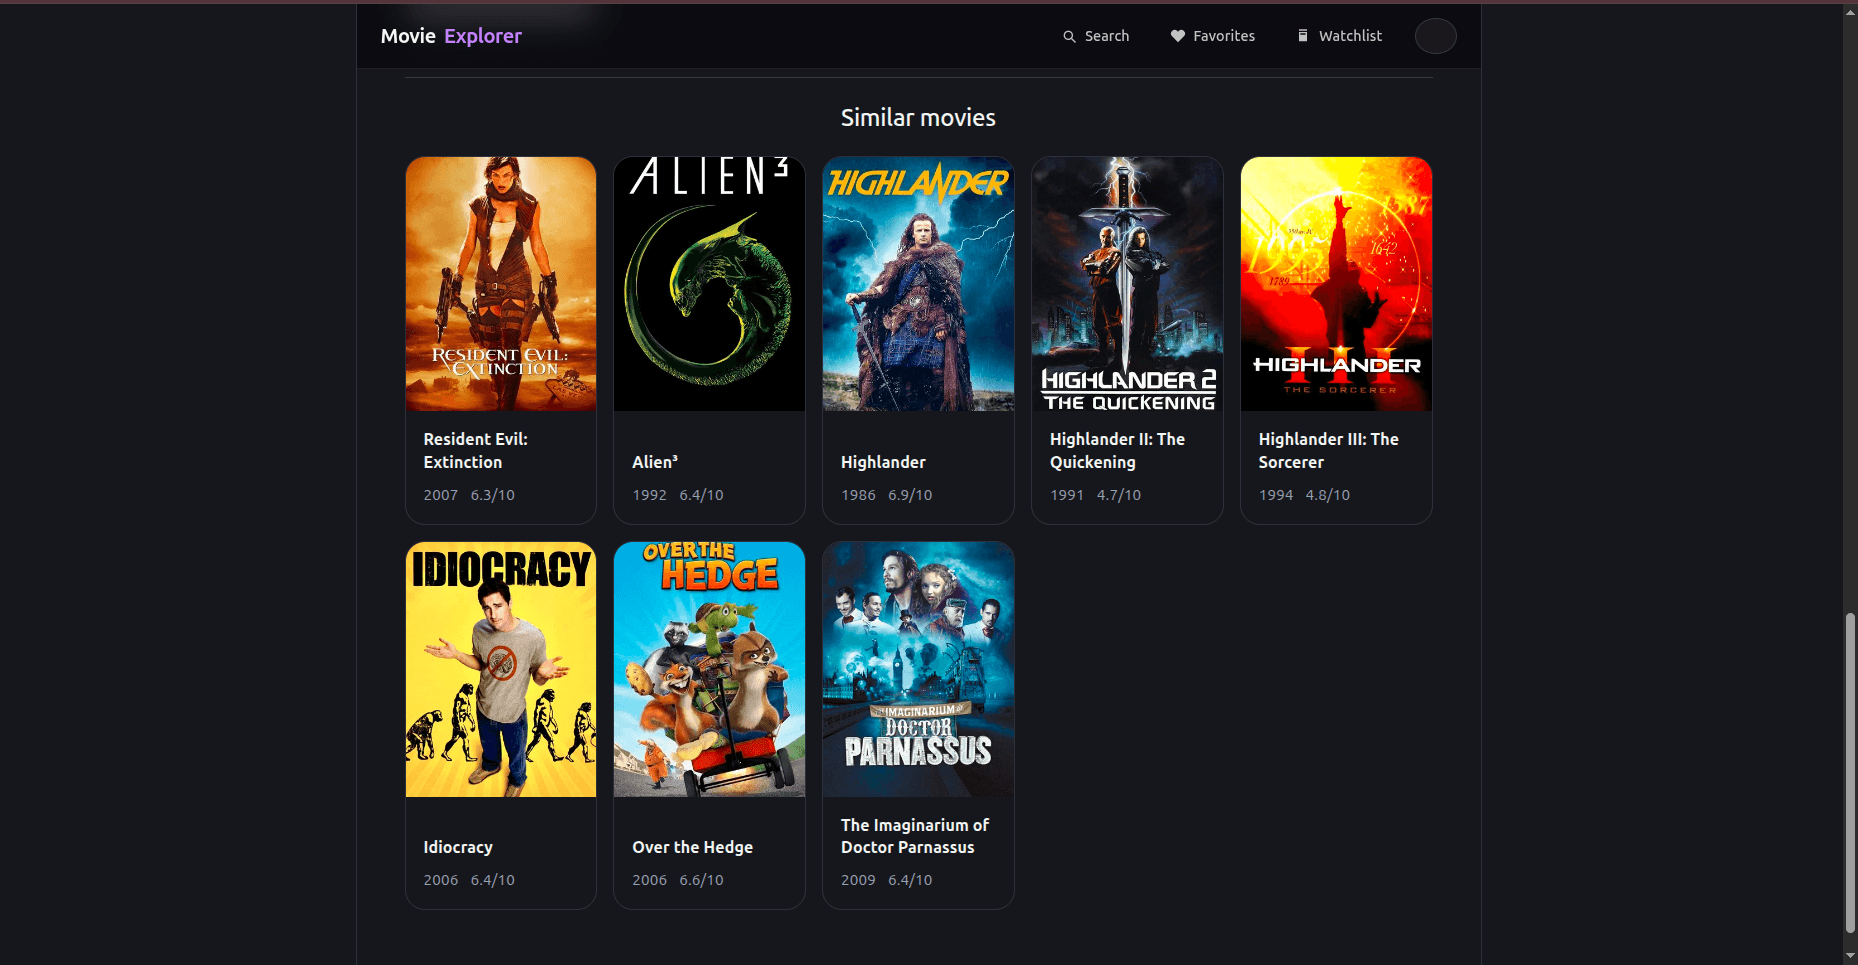This screenshot has width=1858, height=965.
Task: Open the user avatar circle
Action: 1435,36
